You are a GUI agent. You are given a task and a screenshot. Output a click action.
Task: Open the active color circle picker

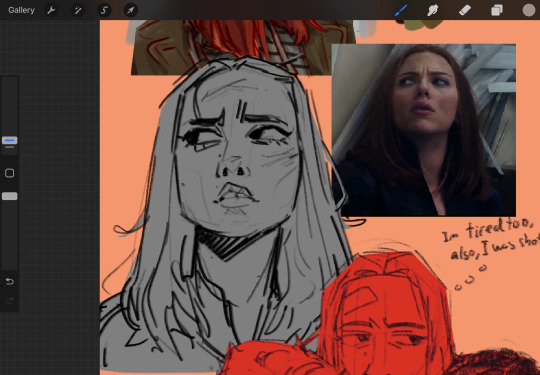(529, 10)
